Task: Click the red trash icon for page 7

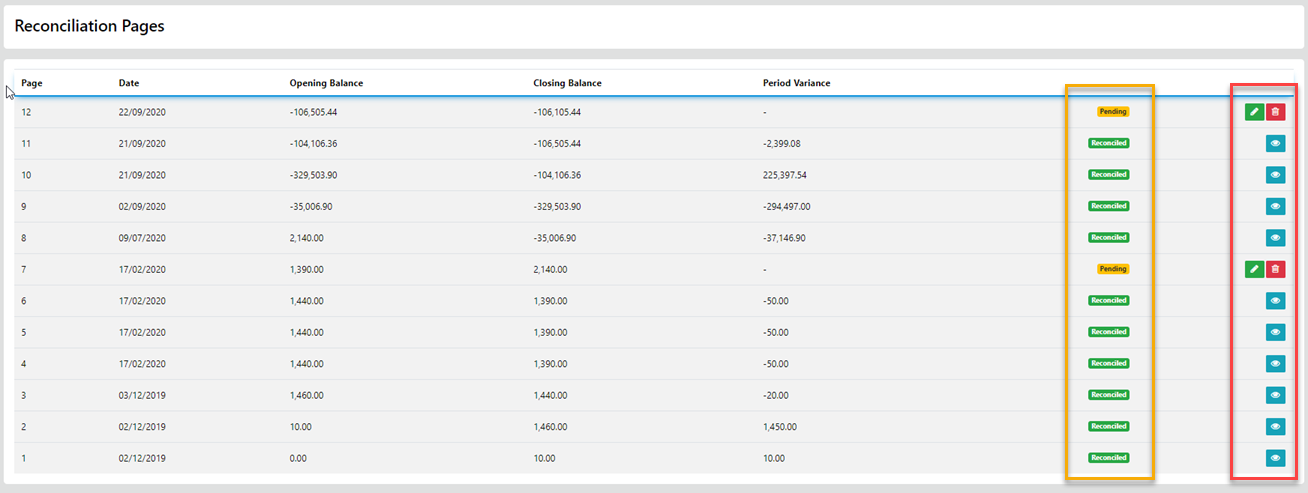Action: 1275,269
